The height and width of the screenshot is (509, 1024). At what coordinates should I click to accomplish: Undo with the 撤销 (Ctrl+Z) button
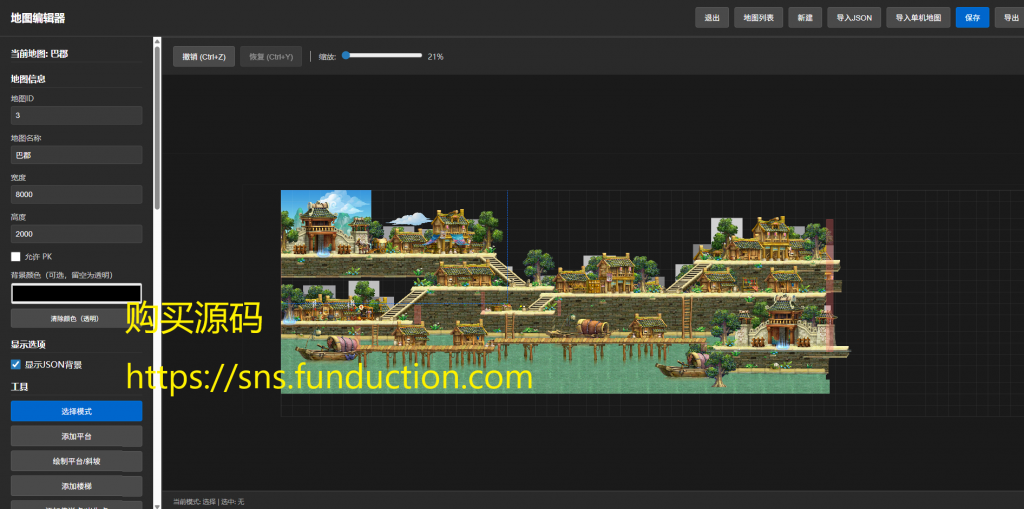point(204,57)
